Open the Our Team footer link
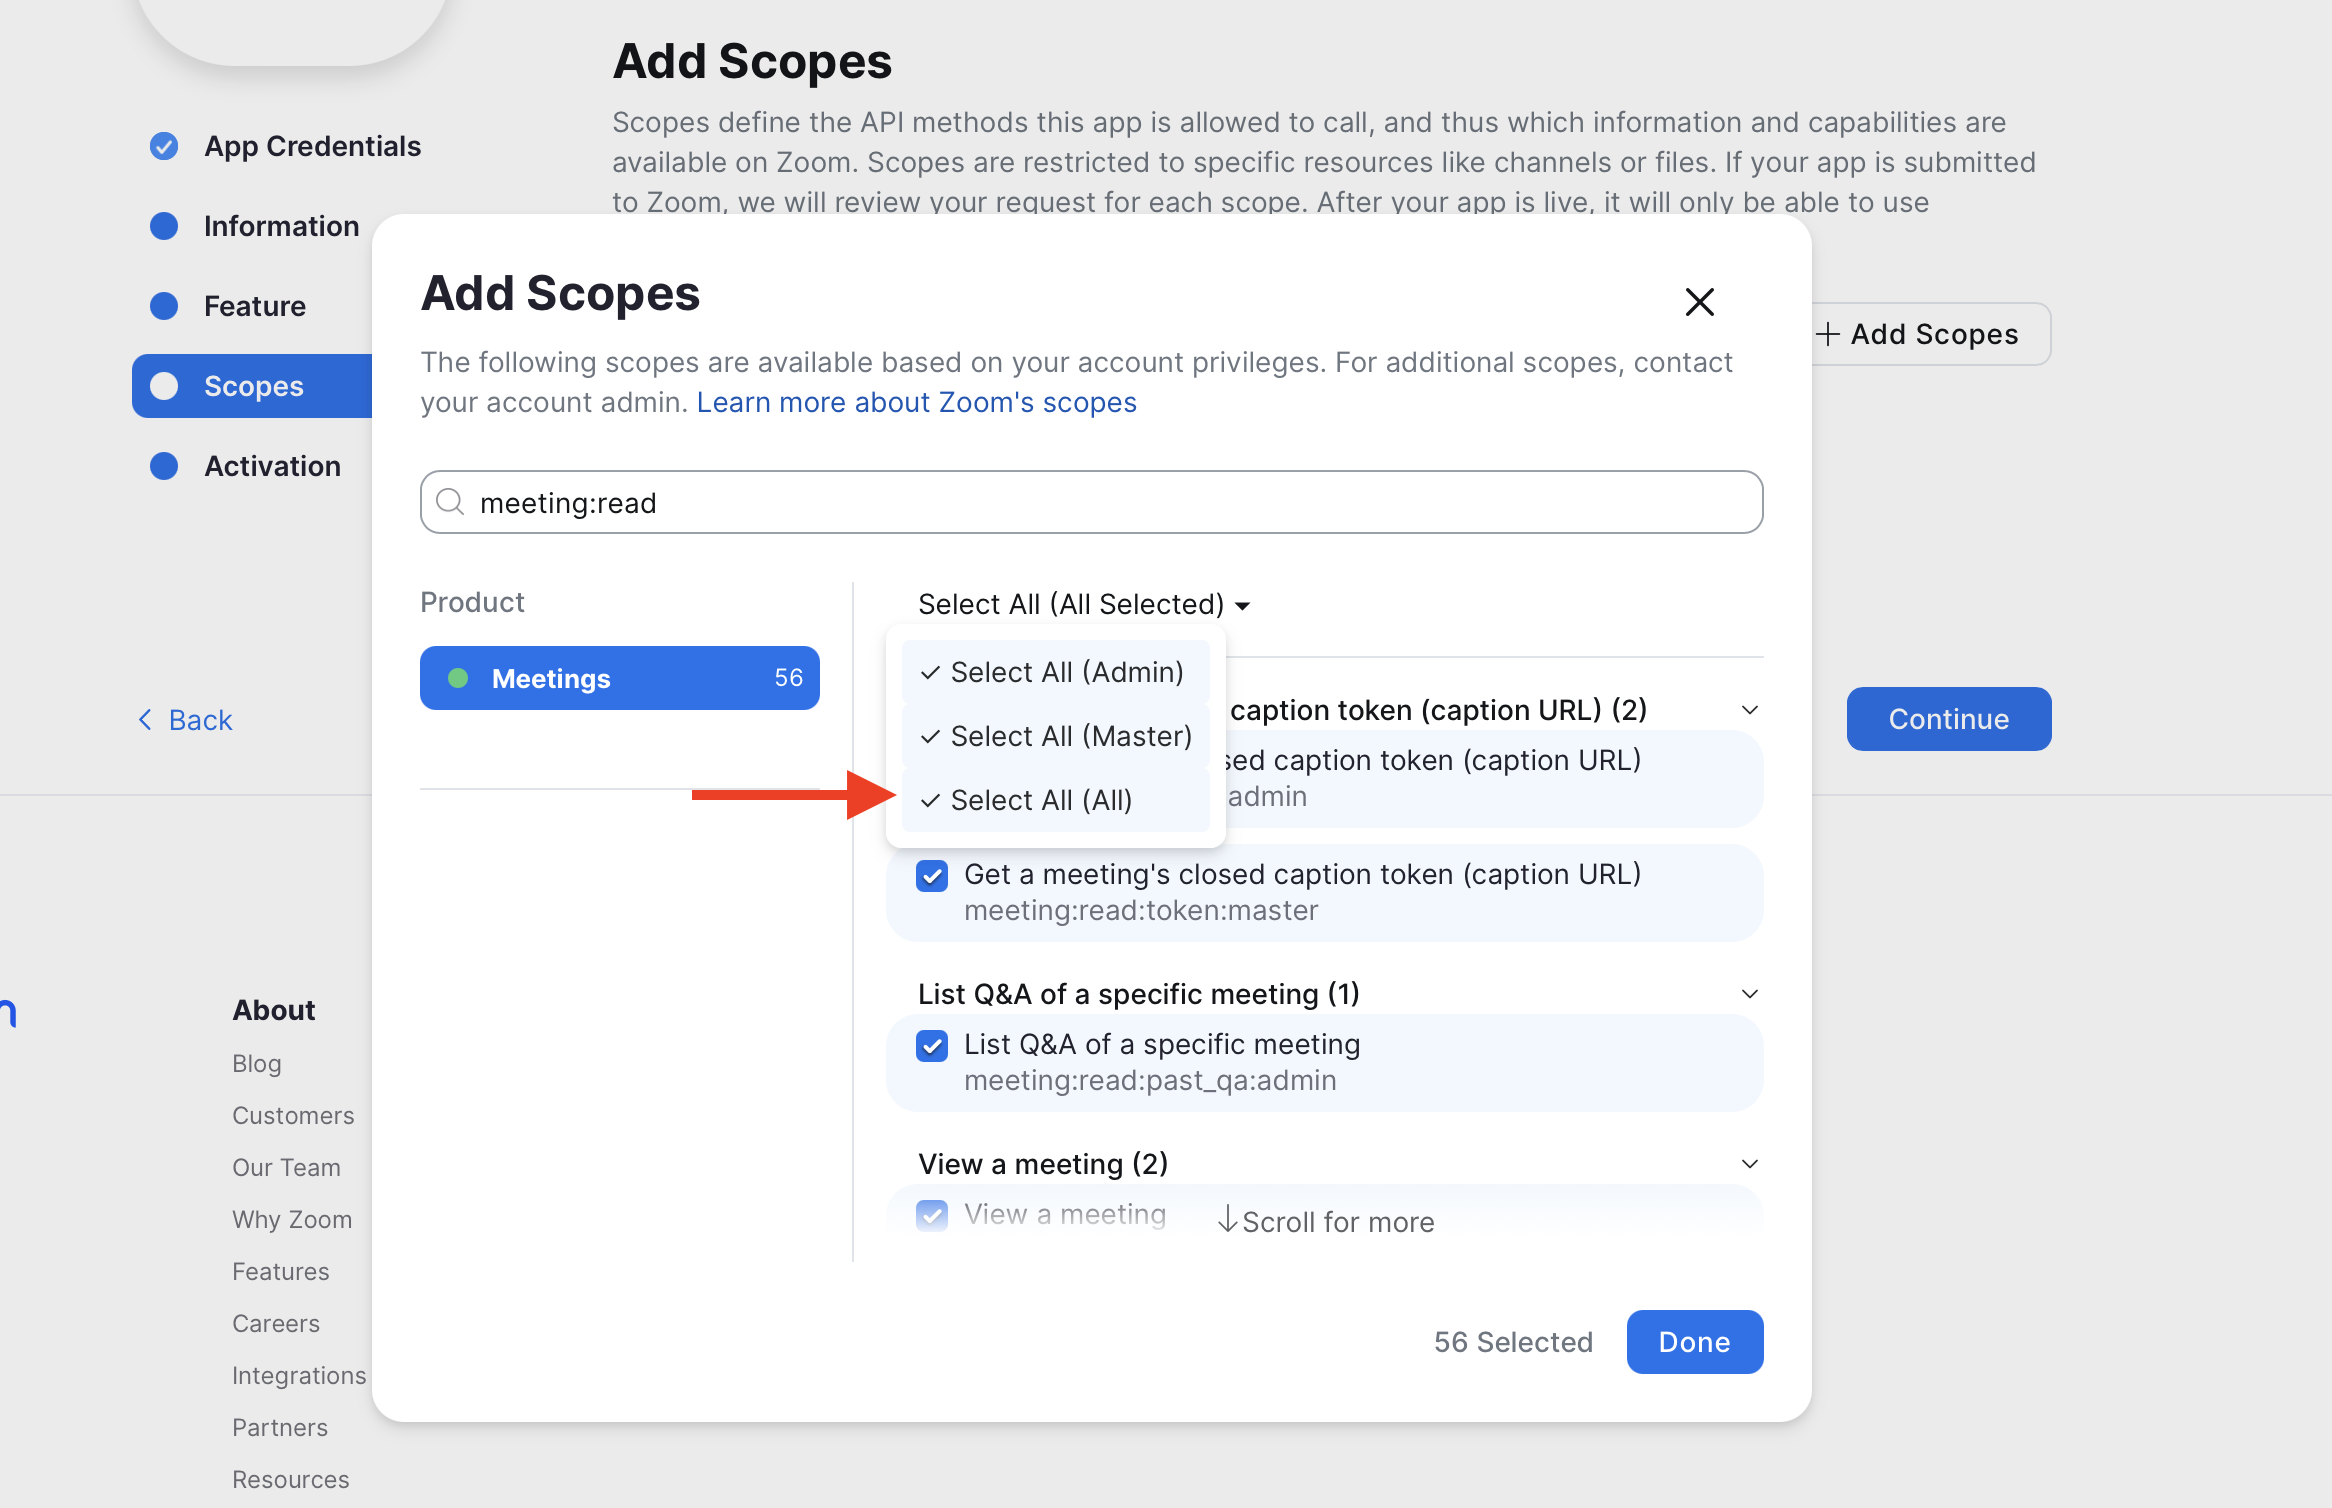The width and height of the screenshot is (2332, 1508). tap(287, 1167)
